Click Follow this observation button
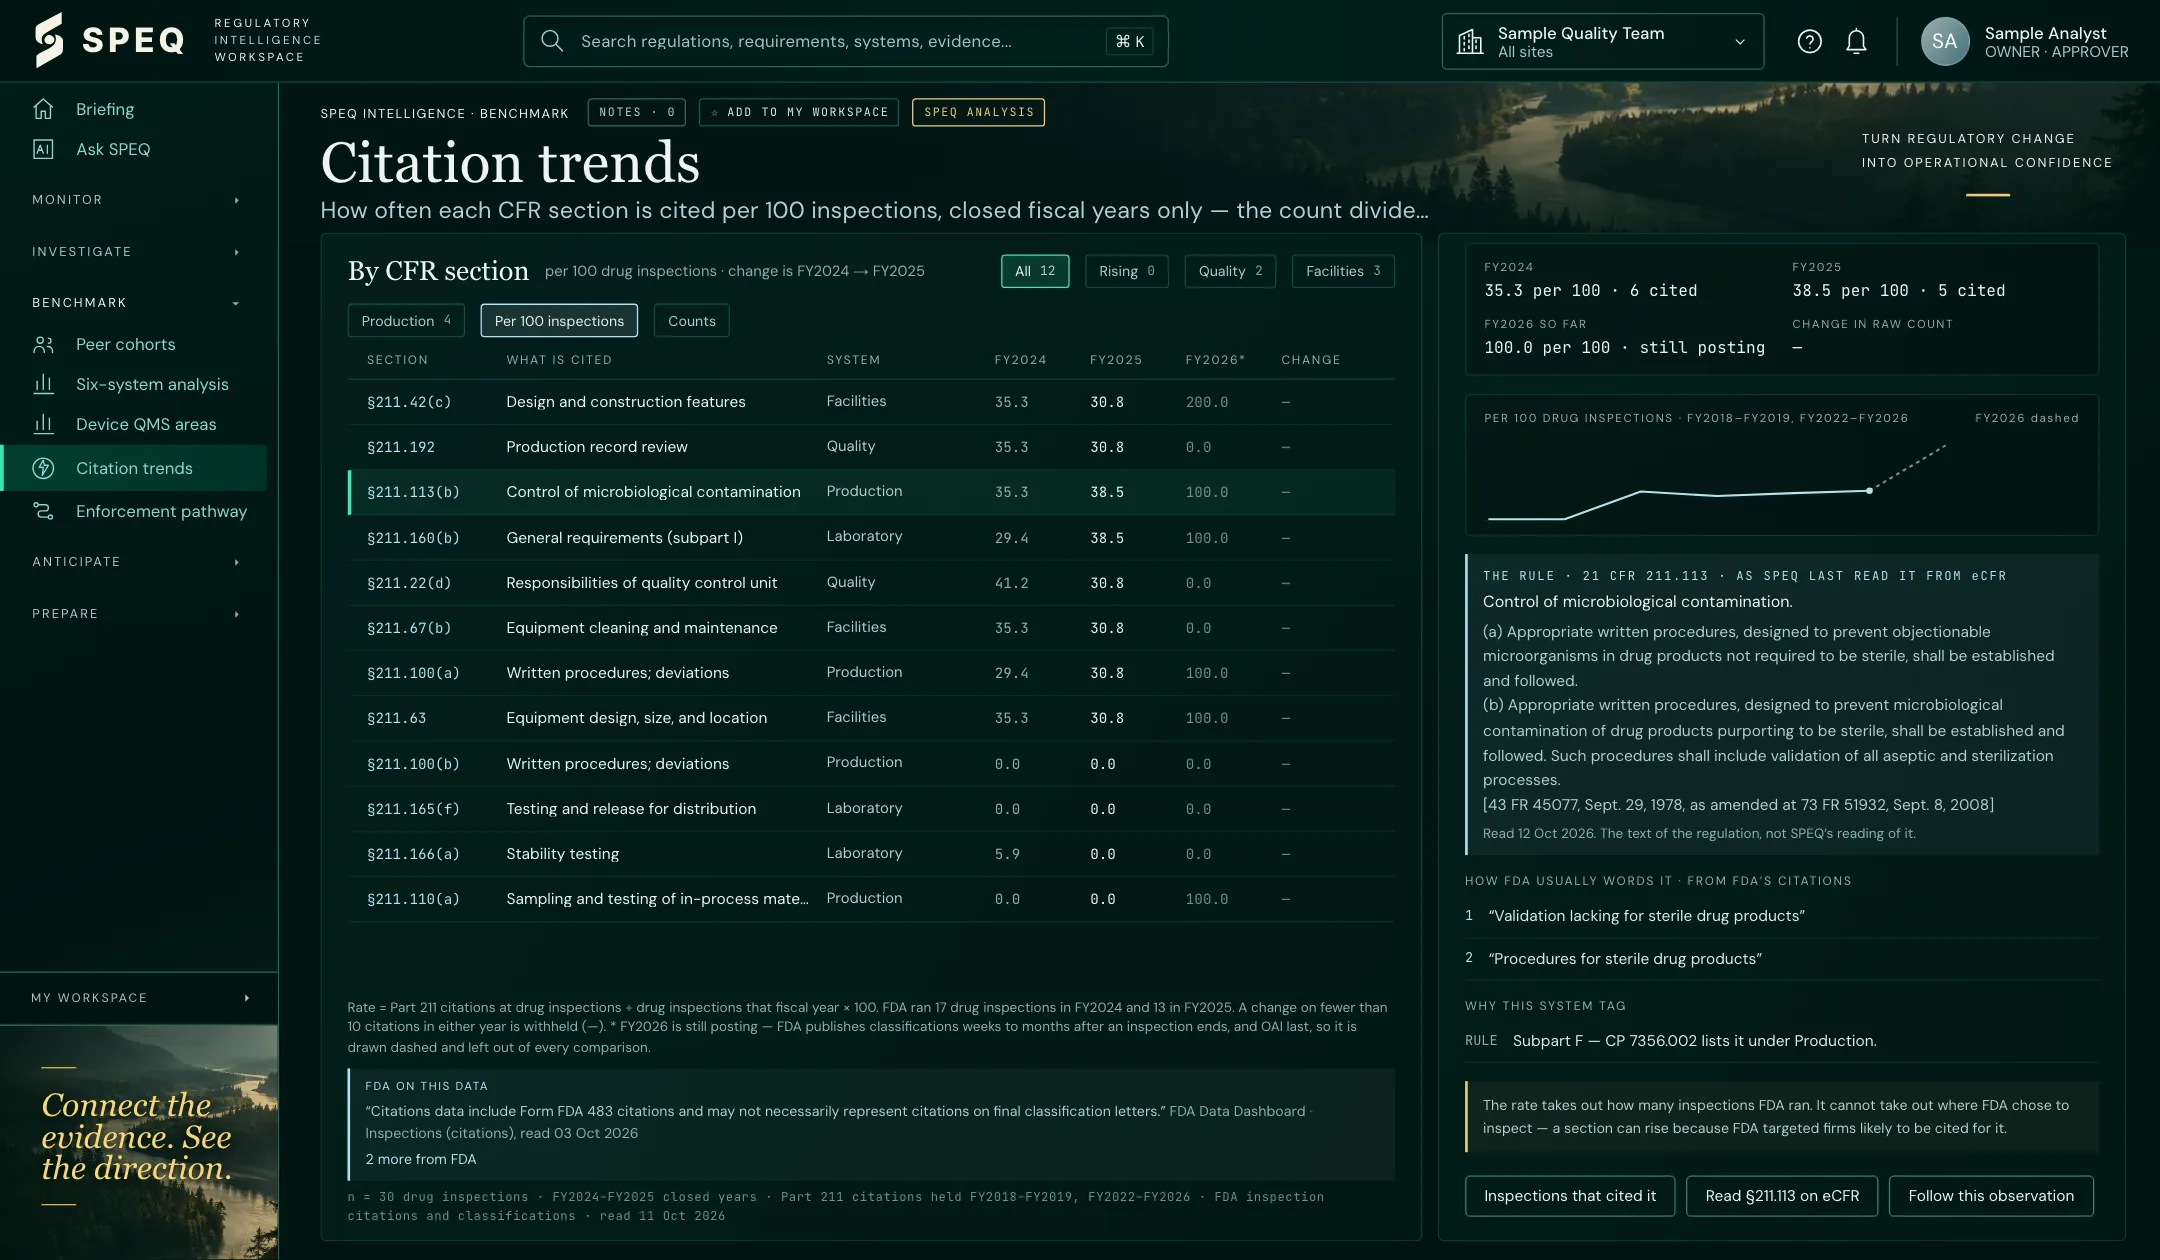 coord(1991,1196)
